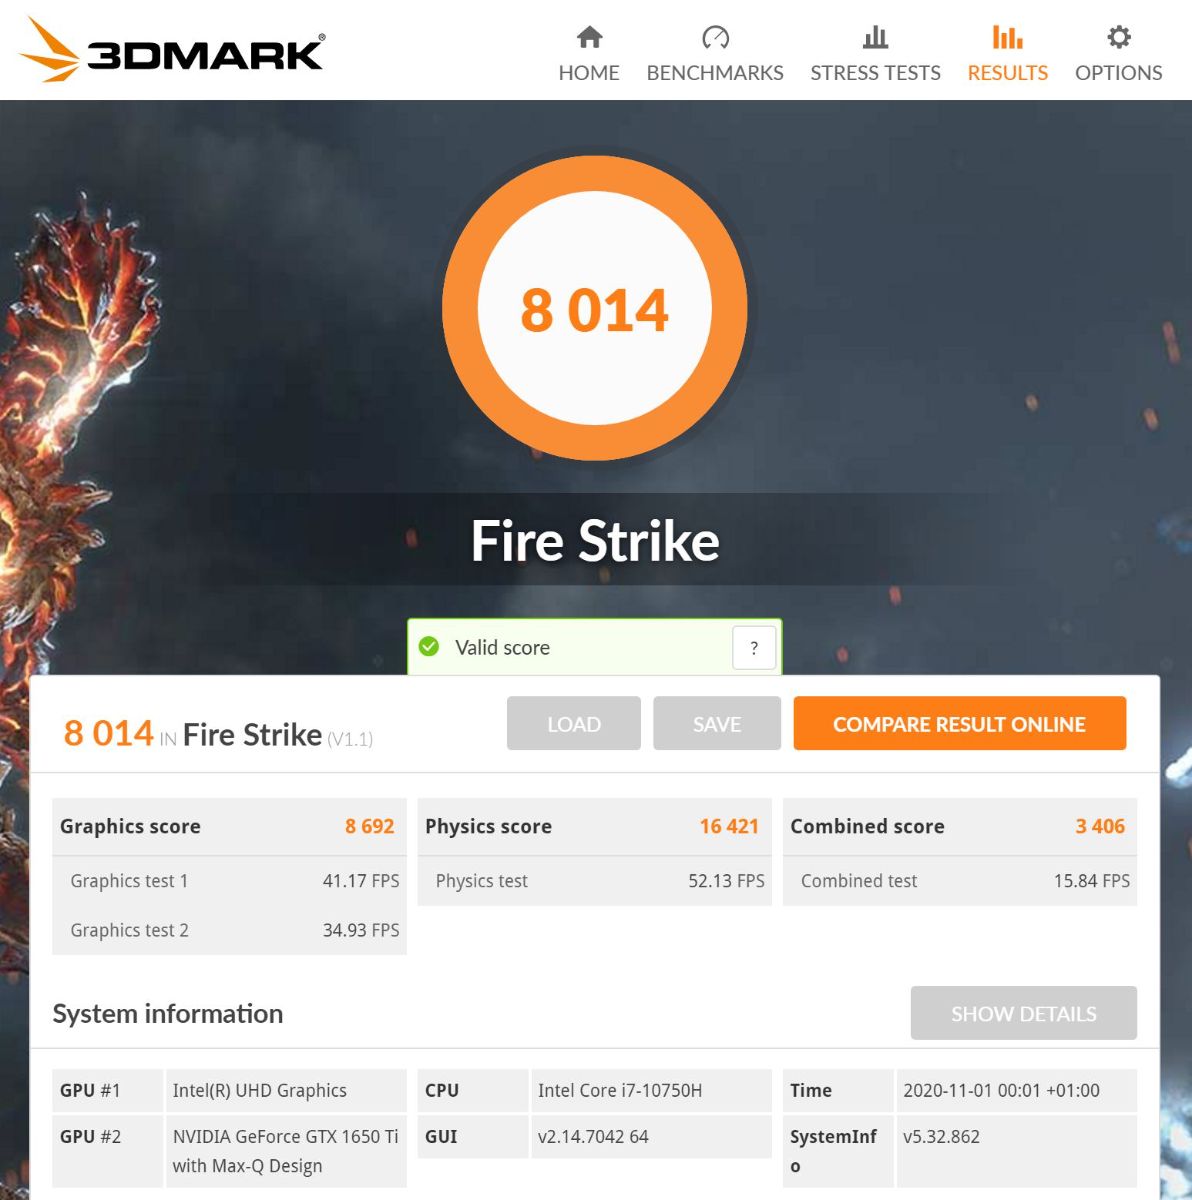Screen dimensions: 1192x1200
Task: Go to the Home icon
Action: pyautogui.click(x=589, y=38)
